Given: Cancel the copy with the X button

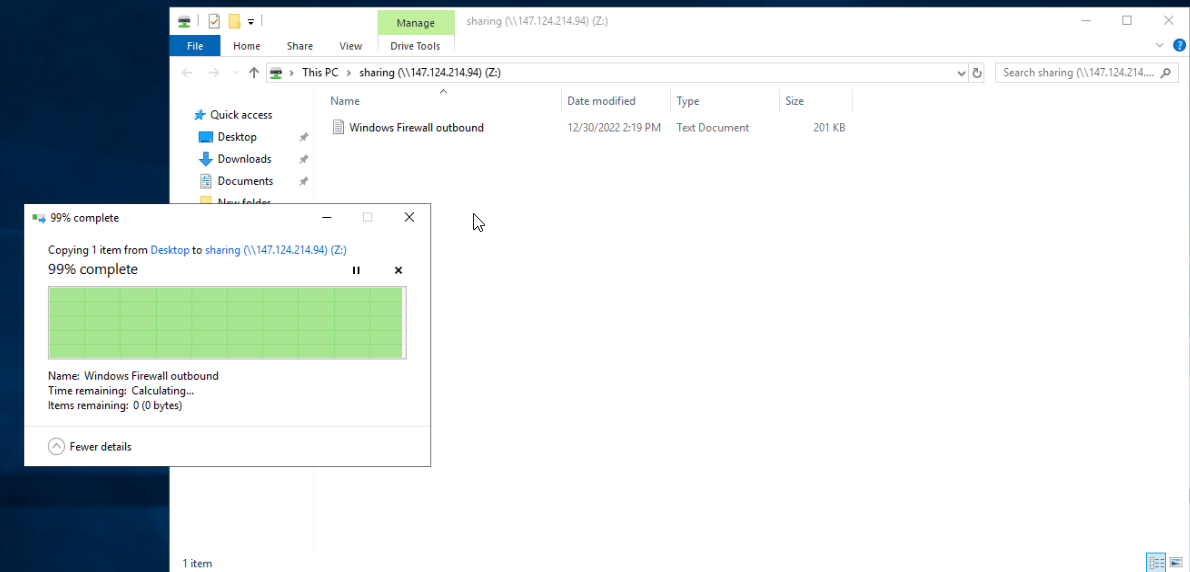Looking at the screenshot, I should click(x=398, y=270).
